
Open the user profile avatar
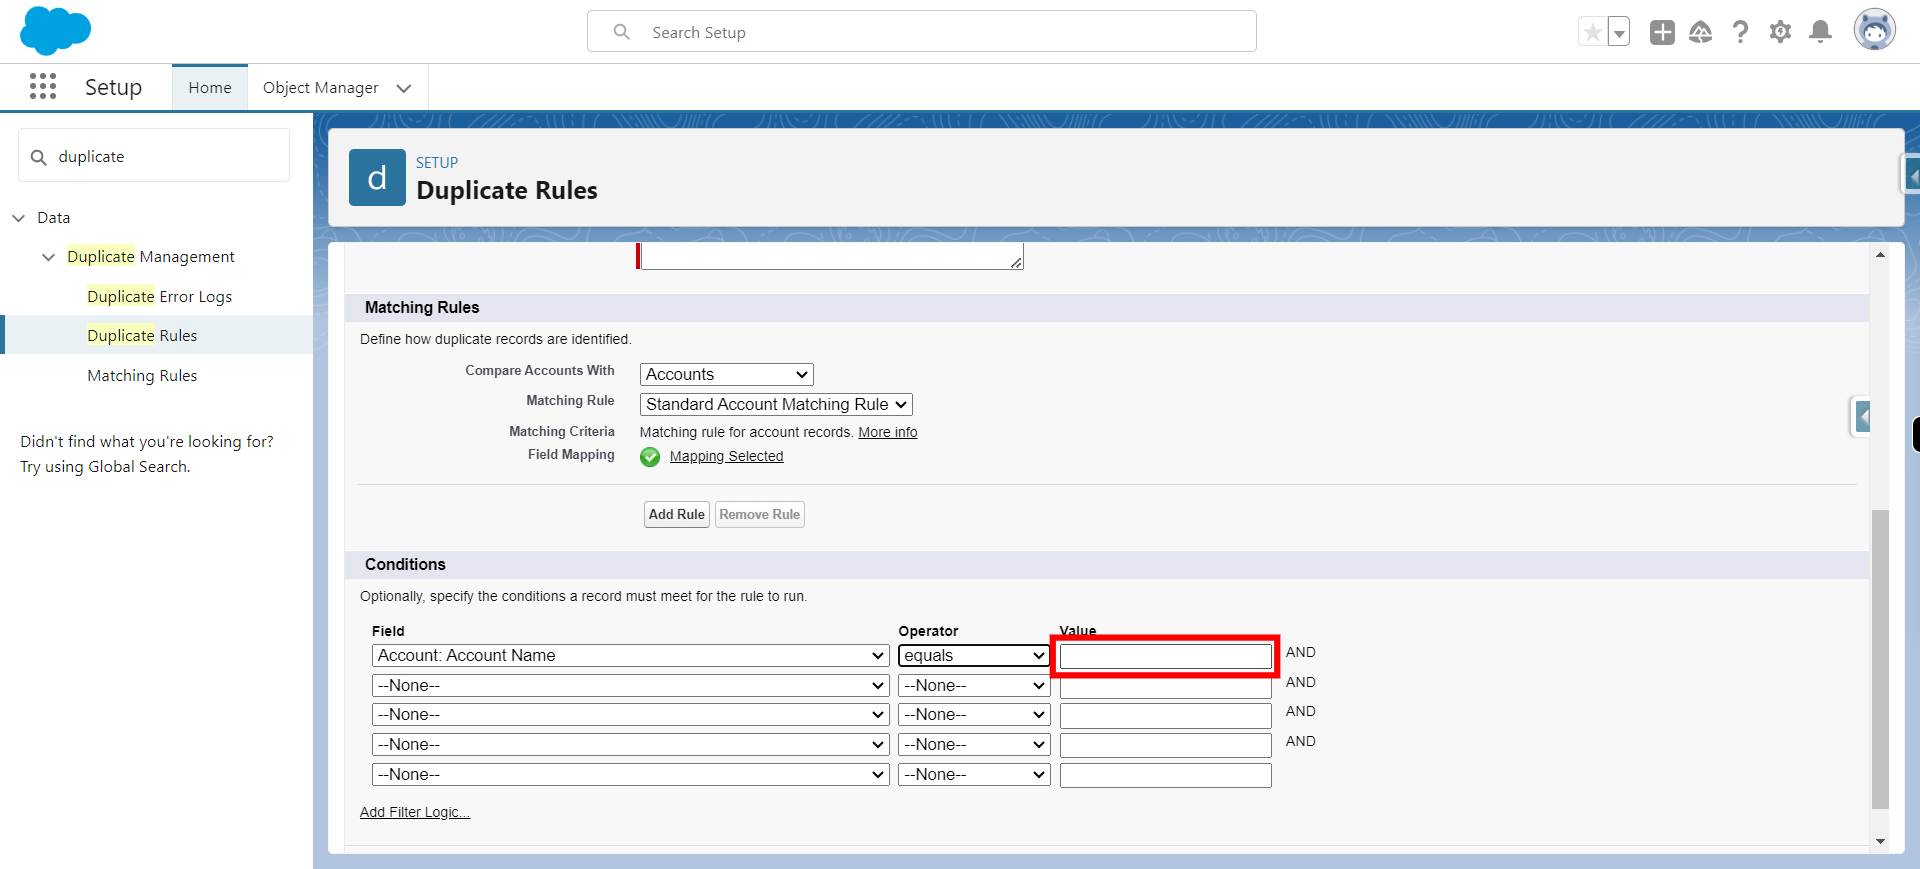[1874, 30]
